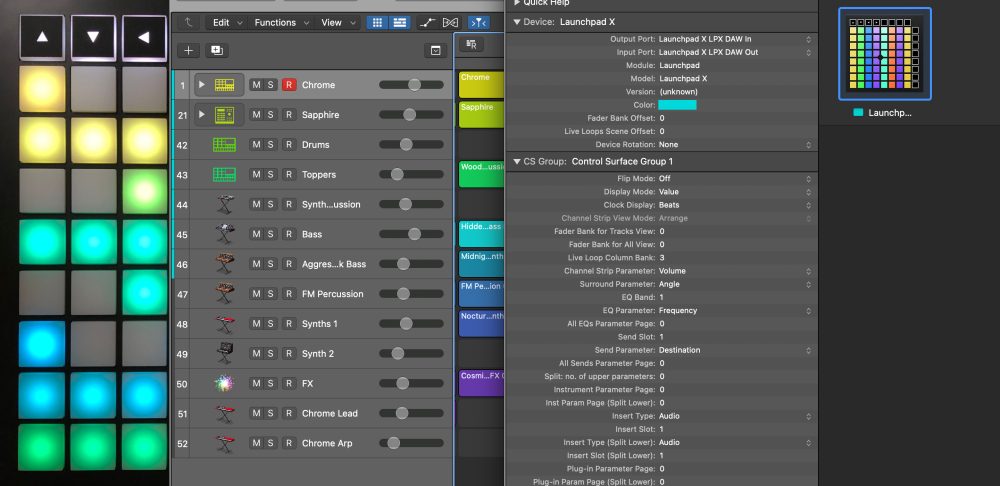Click the Aggressive Bass track synth icon
1000x486 pixels.
point(224,263)
